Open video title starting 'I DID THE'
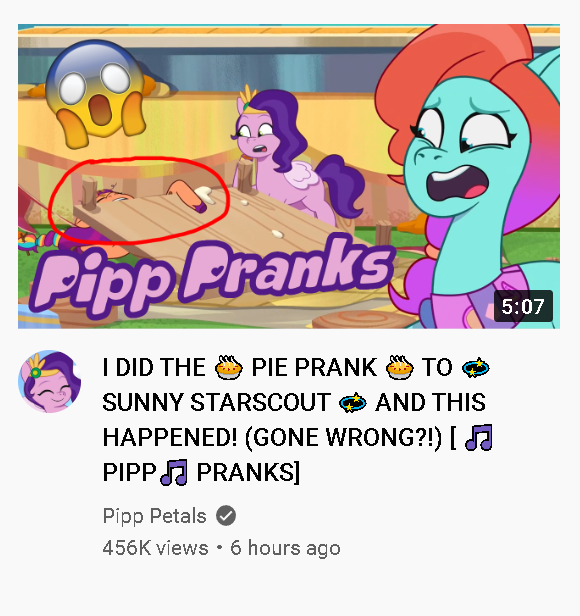The image size is (580, 616). pyautogui.click(x=298, y=420)
